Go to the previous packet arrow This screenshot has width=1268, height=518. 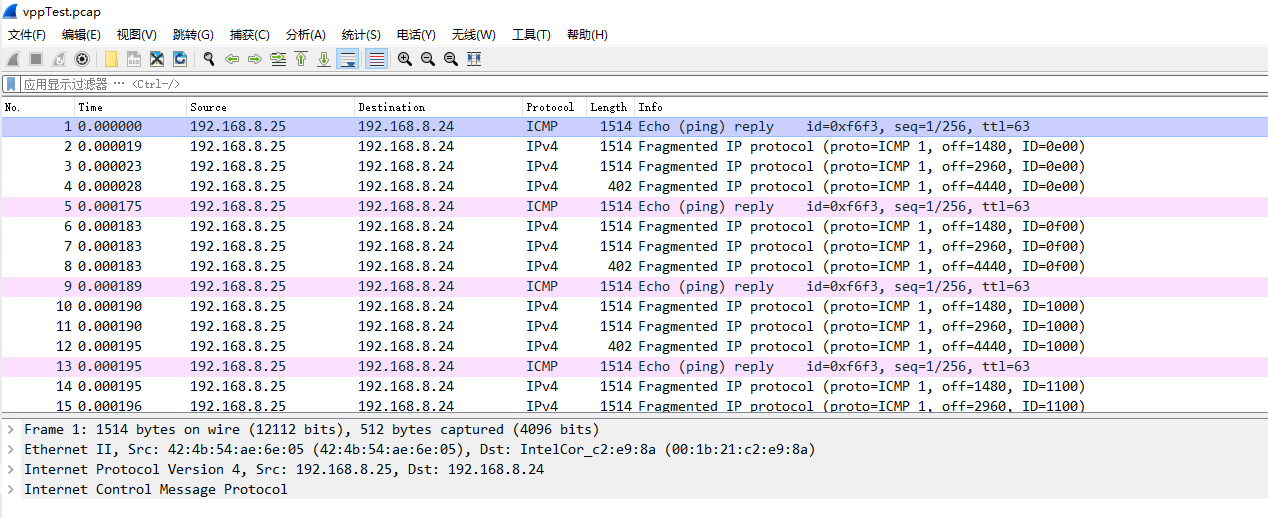[x=232, y=59]
